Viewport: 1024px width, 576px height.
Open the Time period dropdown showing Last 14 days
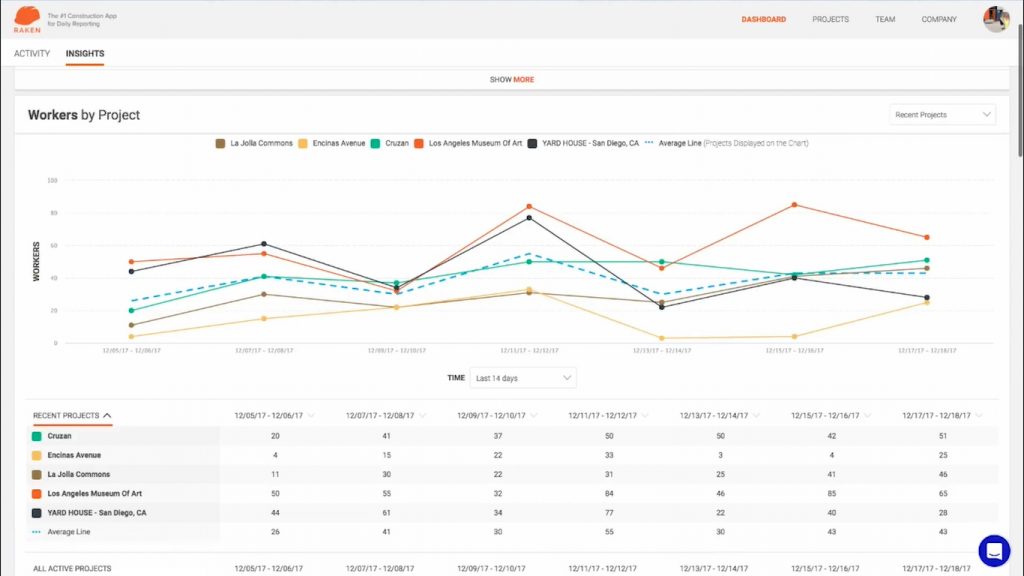(x=522, y=377)
